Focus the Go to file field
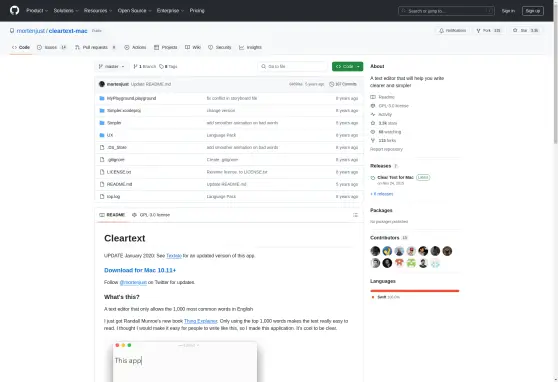The height and width of the screenshot is (382, 558). click(x=293, y=67)
